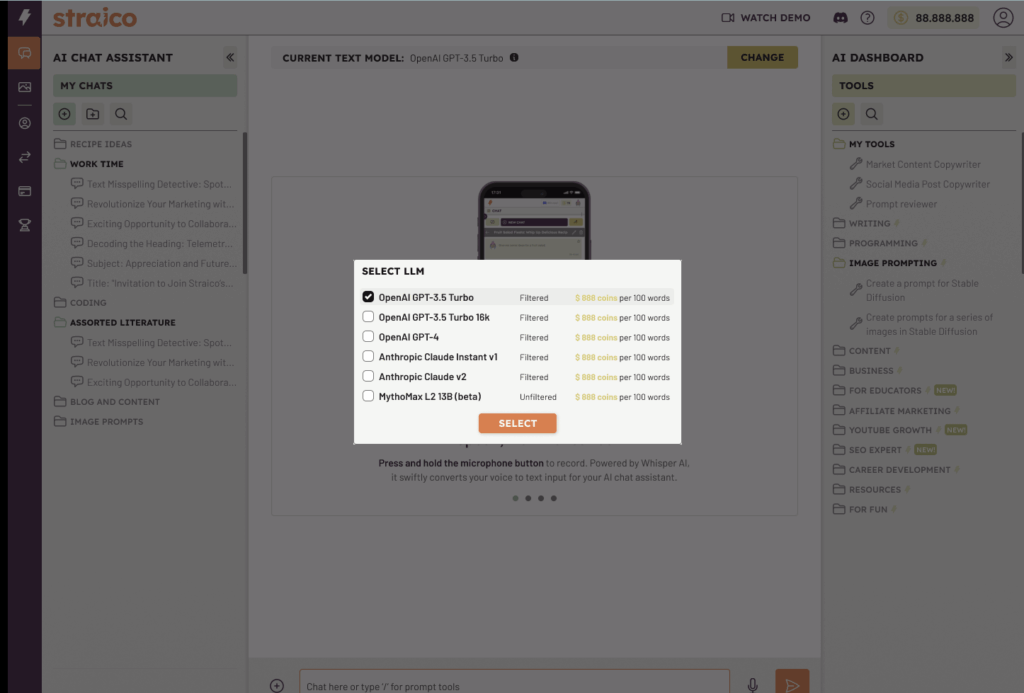The height and width of the screenshot is (693, 1024).
Task: Expand the PROGRAMMING tools folder
Action: [876, 243]
